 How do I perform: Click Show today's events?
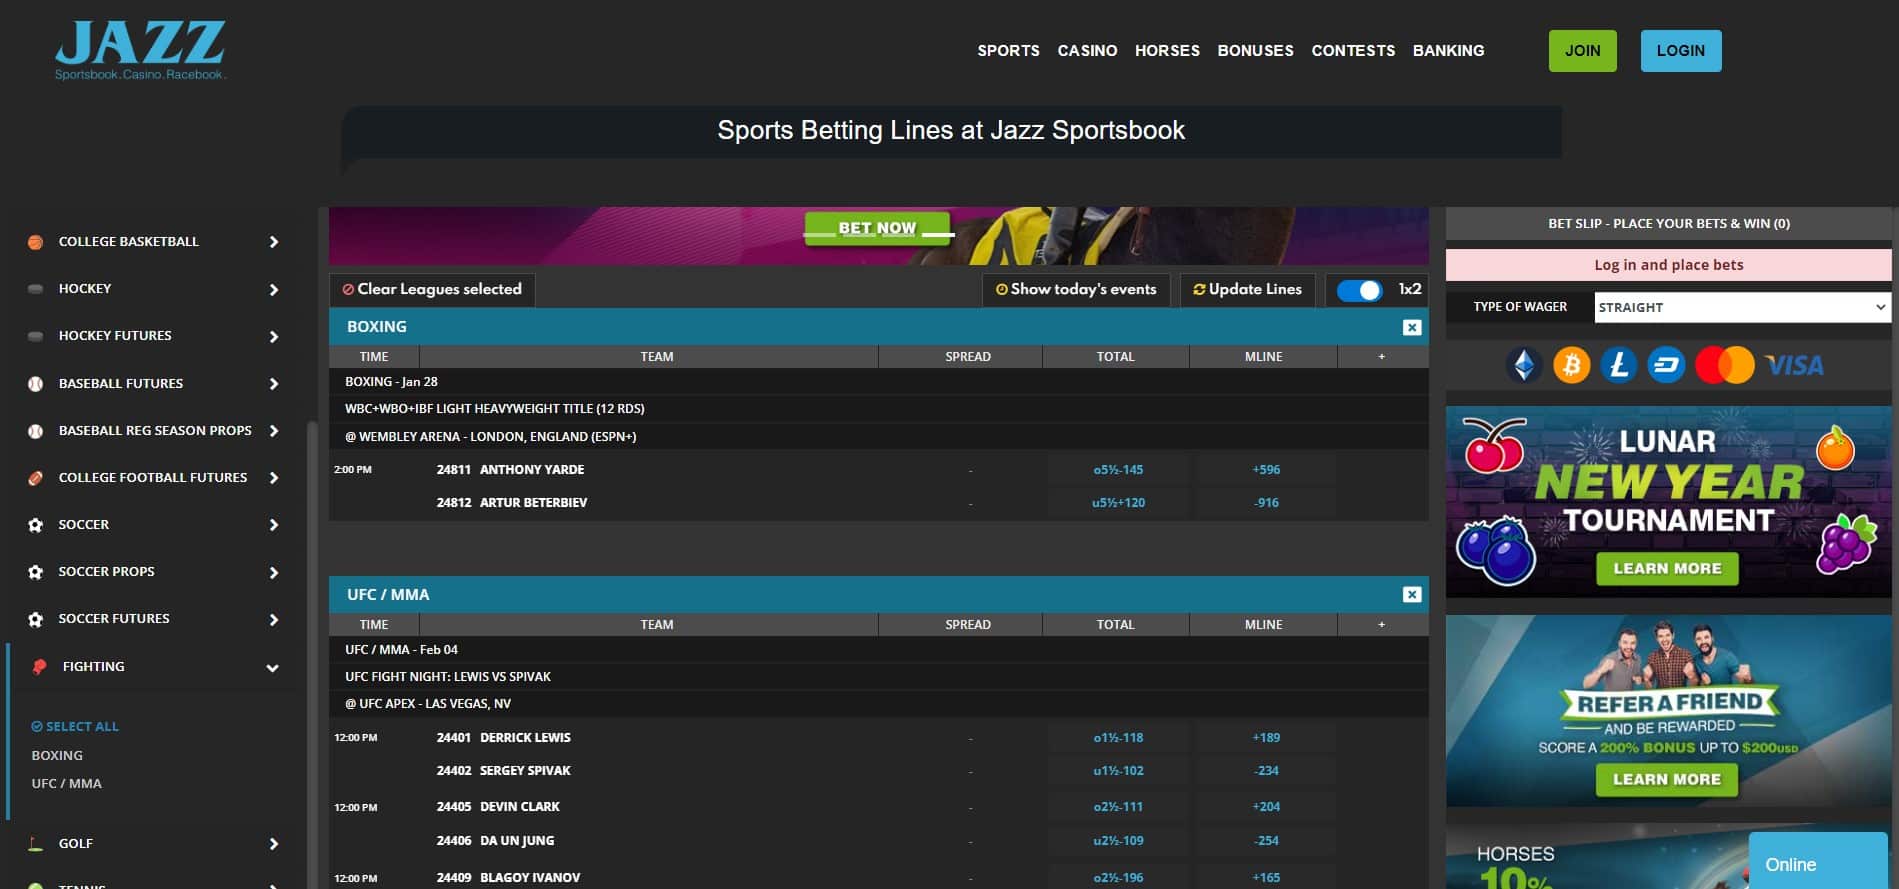(1076, 290)
